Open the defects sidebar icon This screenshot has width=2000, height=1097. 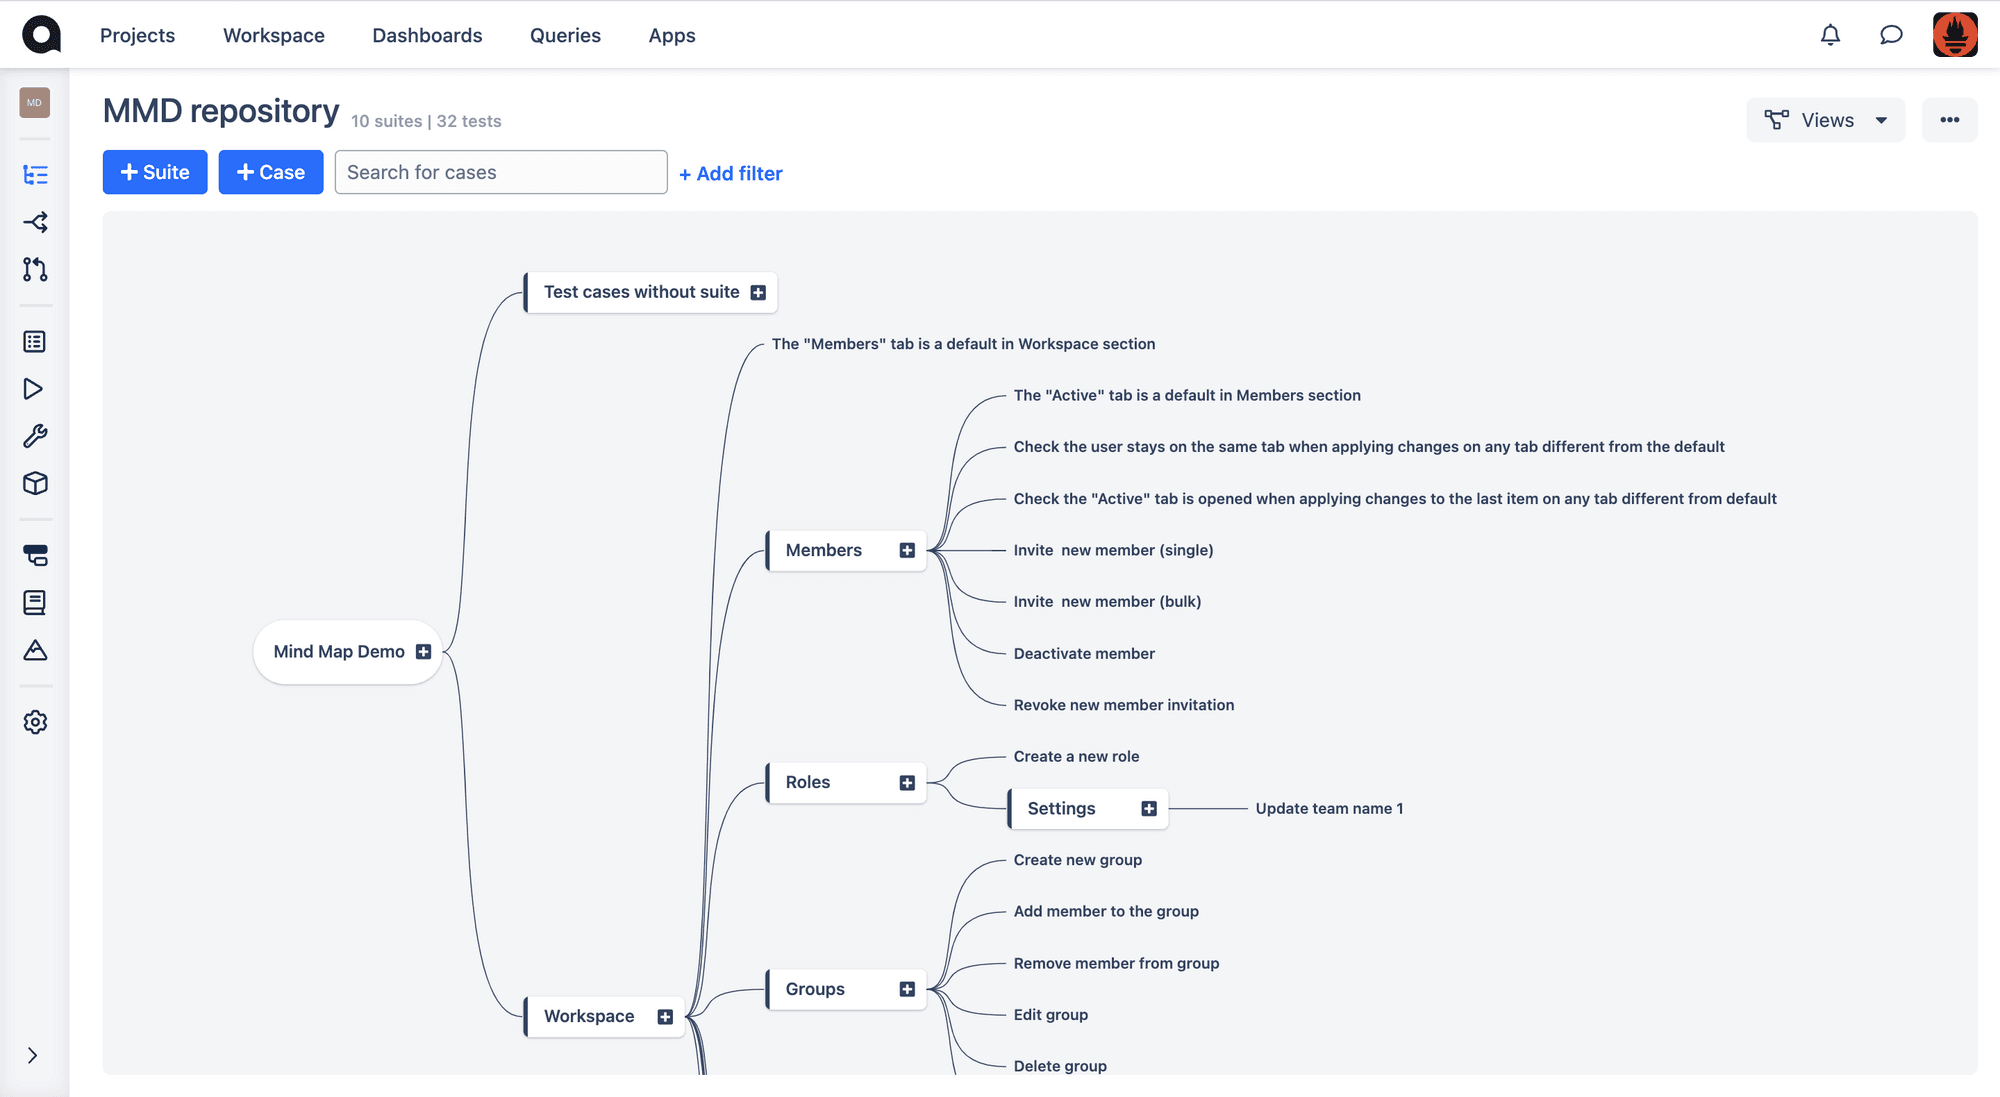pos(35,555)
